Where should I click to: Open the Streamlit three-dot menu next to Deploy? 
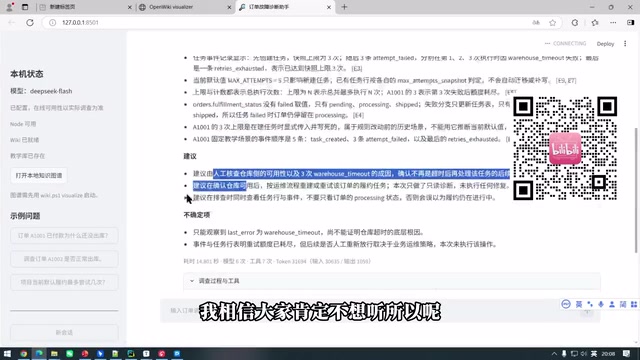[625, 43]
